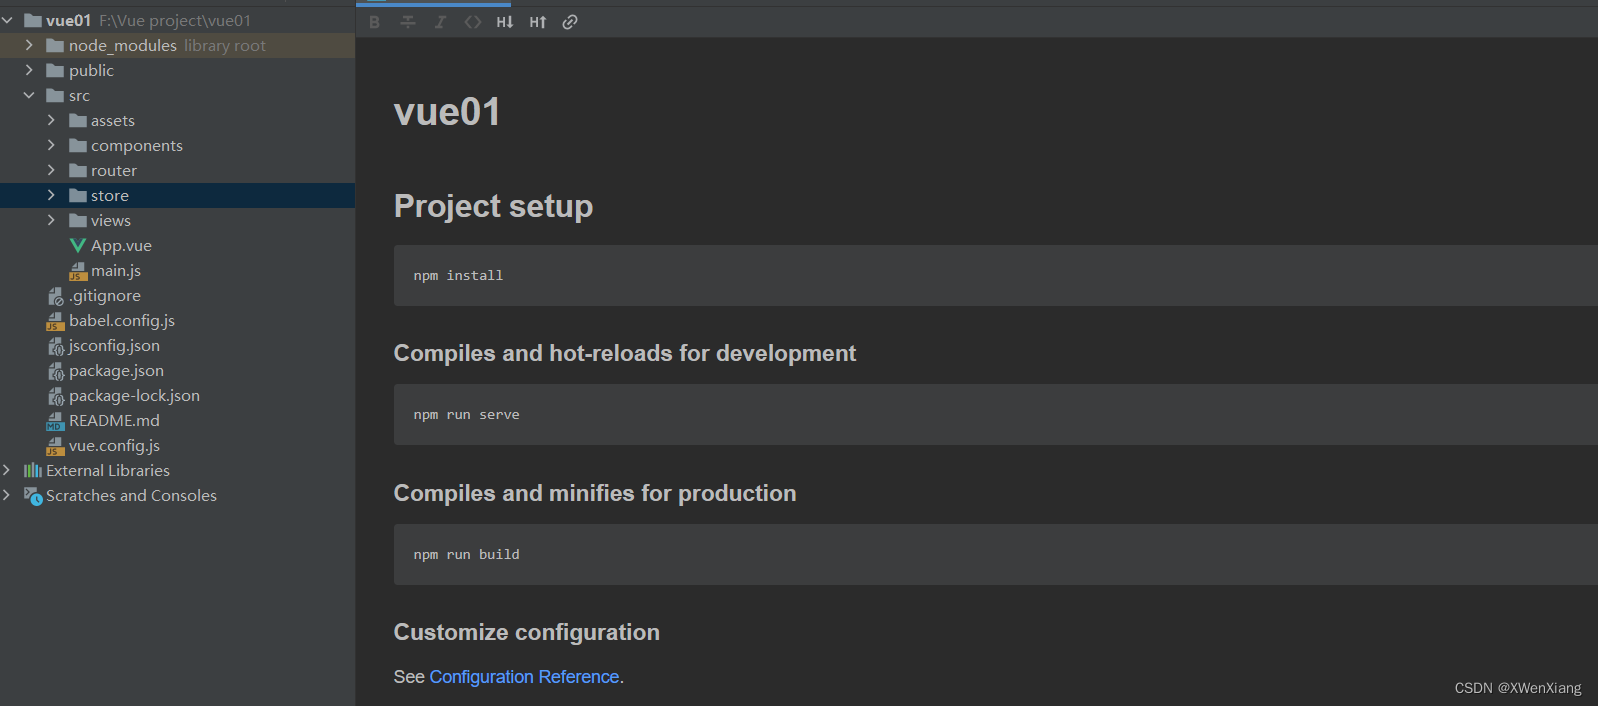Image resolution: width=1598 pixels, height=706 pixels.
Task: Insert inline code formatting
Action: tap(473, 22)
